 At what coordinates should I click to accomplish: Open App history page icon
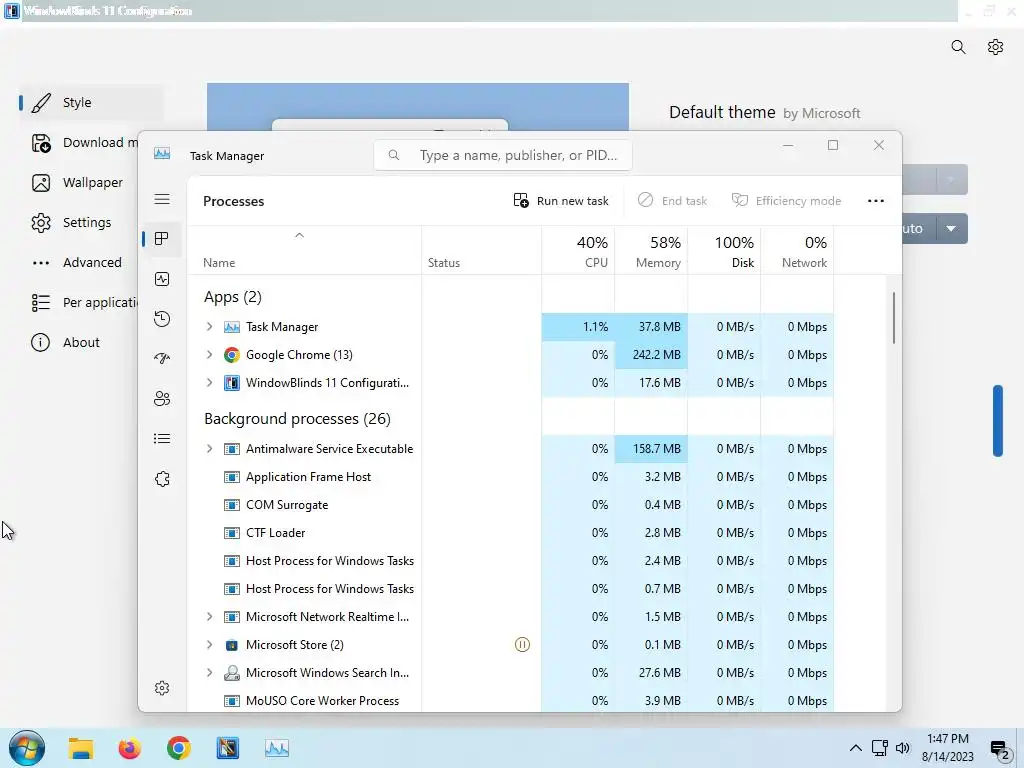tap(162, 319)
